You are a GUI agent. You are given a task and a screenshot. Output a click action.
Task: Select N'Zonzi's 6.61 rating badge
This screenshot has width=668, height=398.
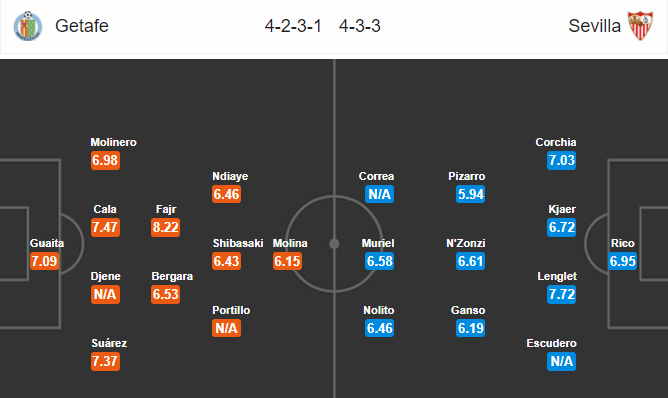470,261
